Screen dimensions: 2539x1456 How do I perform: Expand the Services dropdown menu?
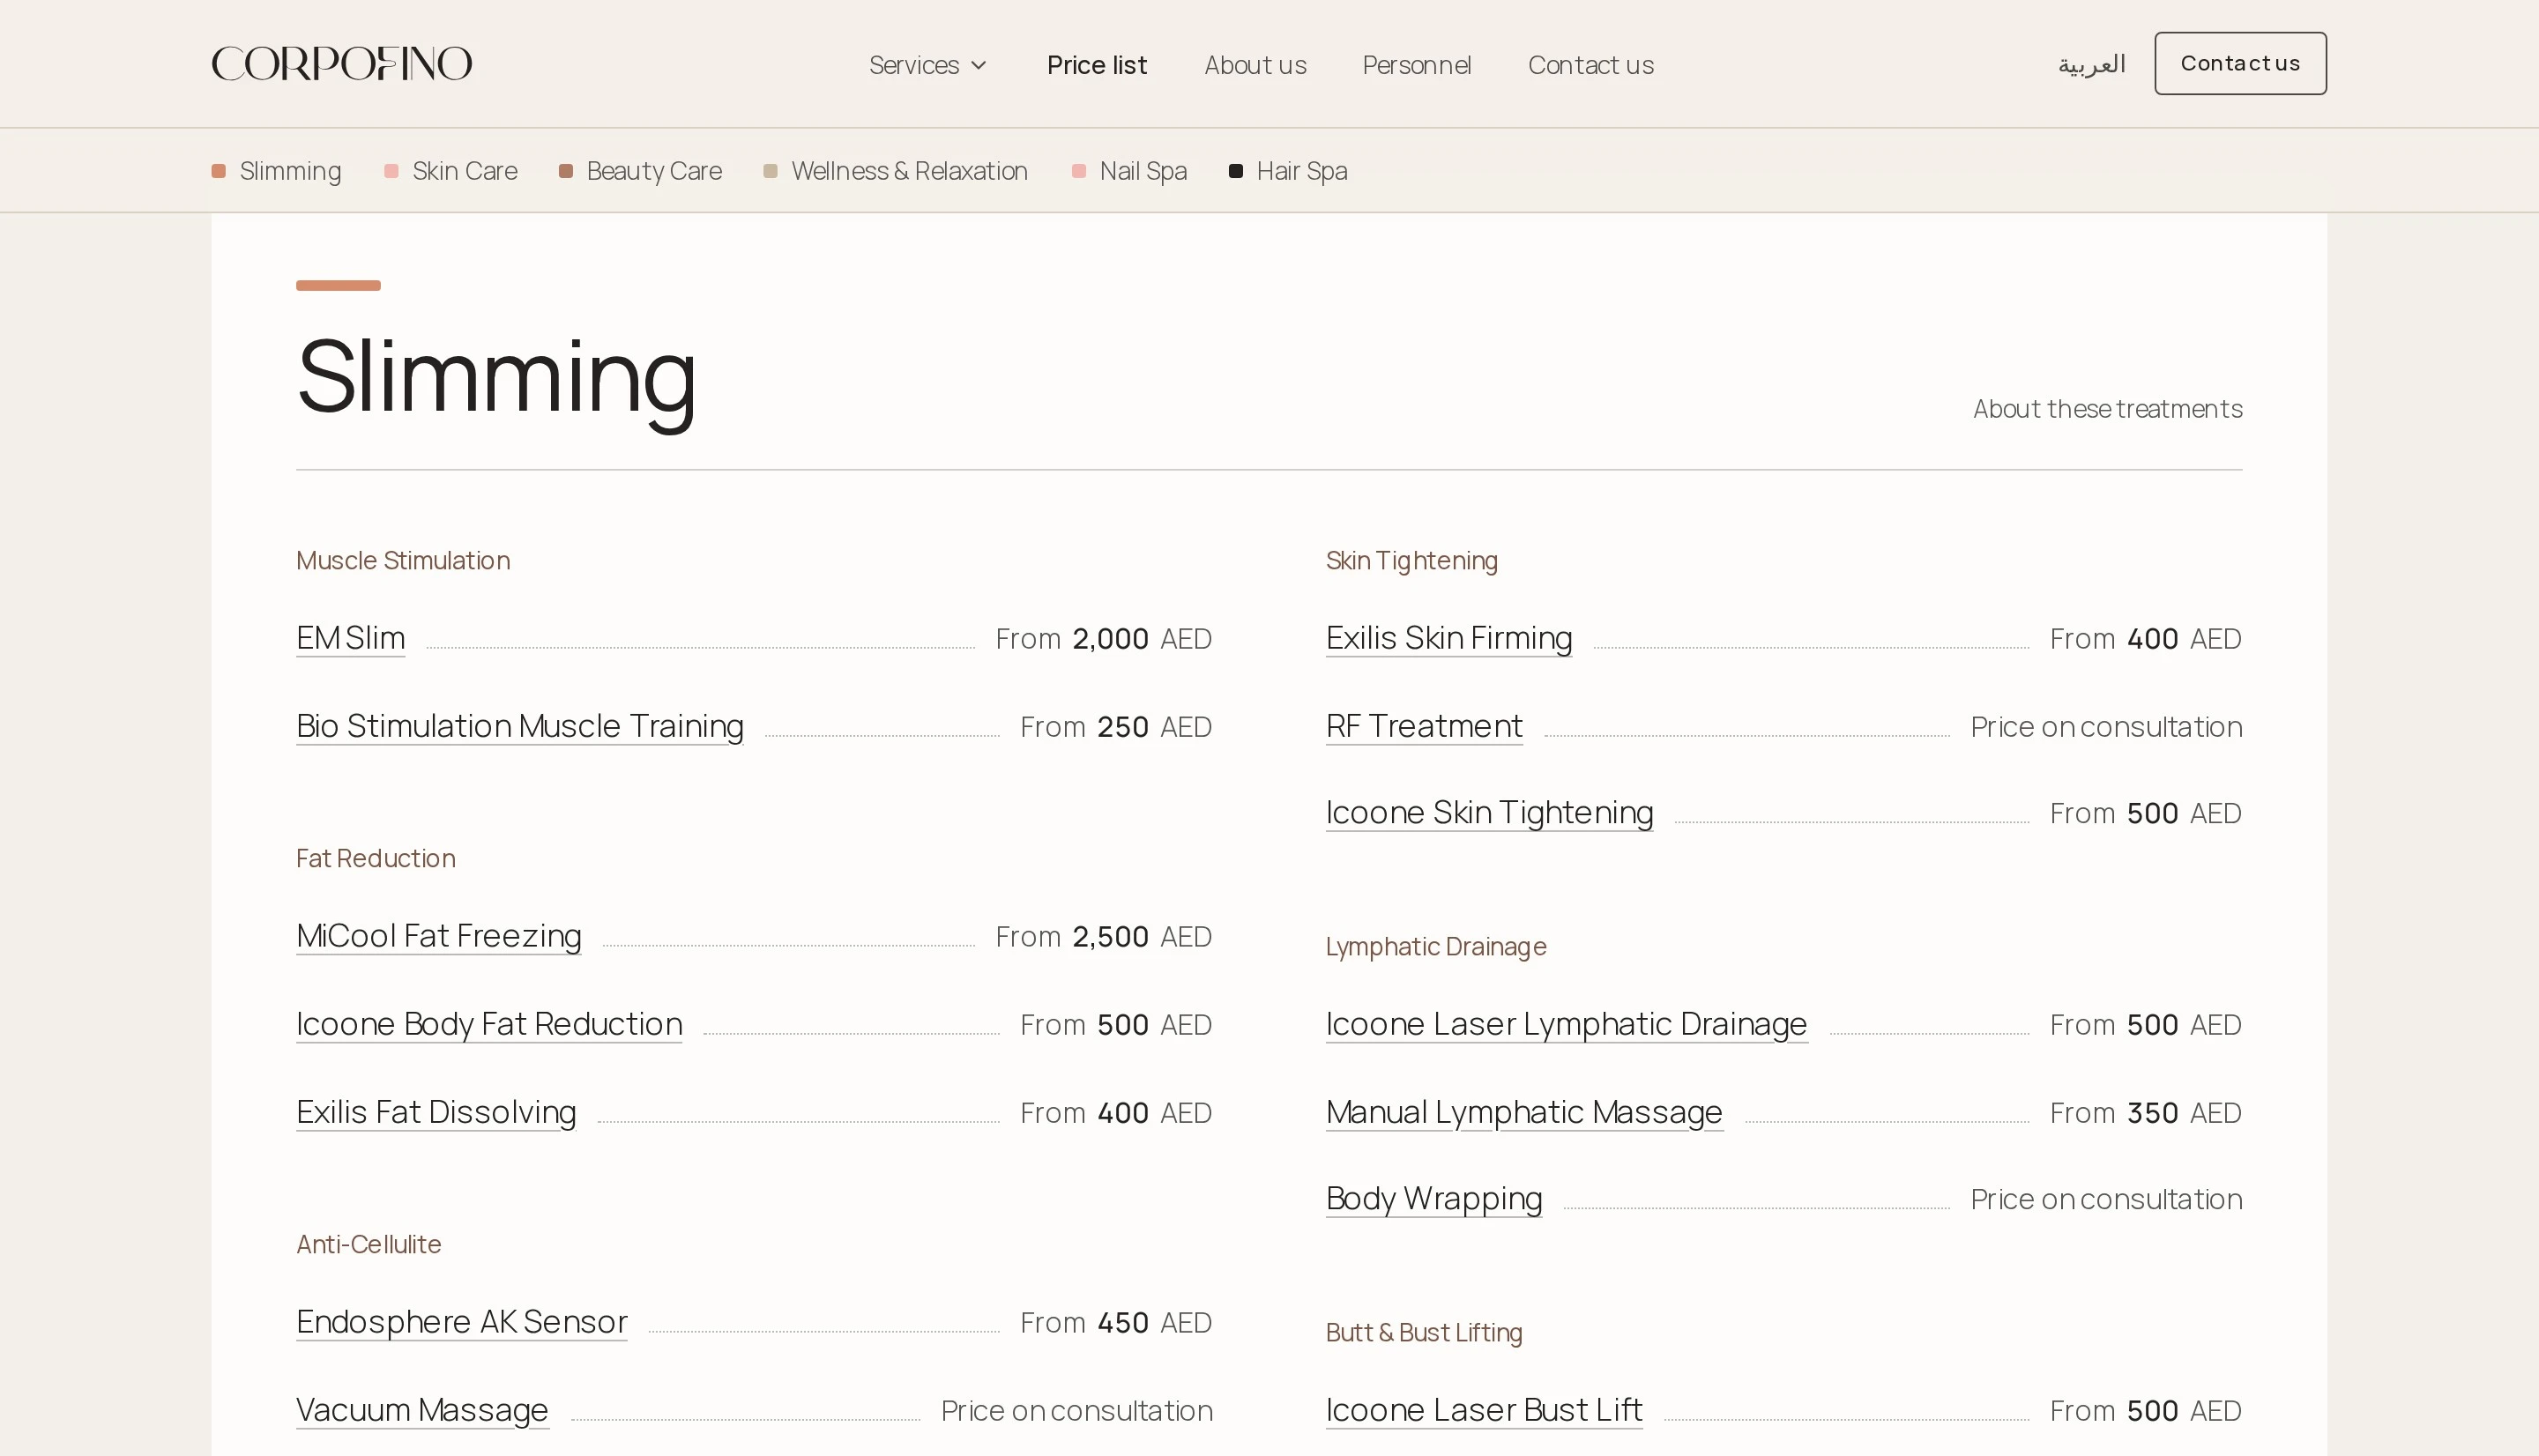tap(928, 65)
